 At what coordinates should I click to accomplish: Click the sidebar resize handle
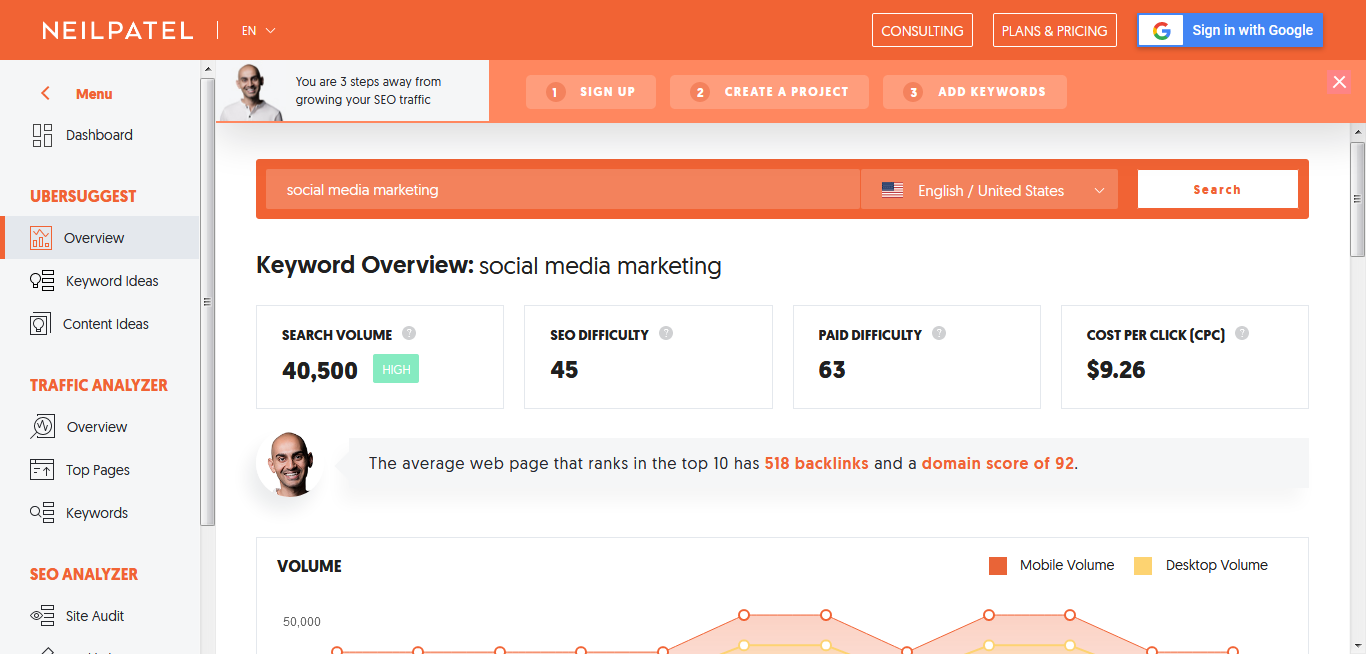(x=207, y=301)
